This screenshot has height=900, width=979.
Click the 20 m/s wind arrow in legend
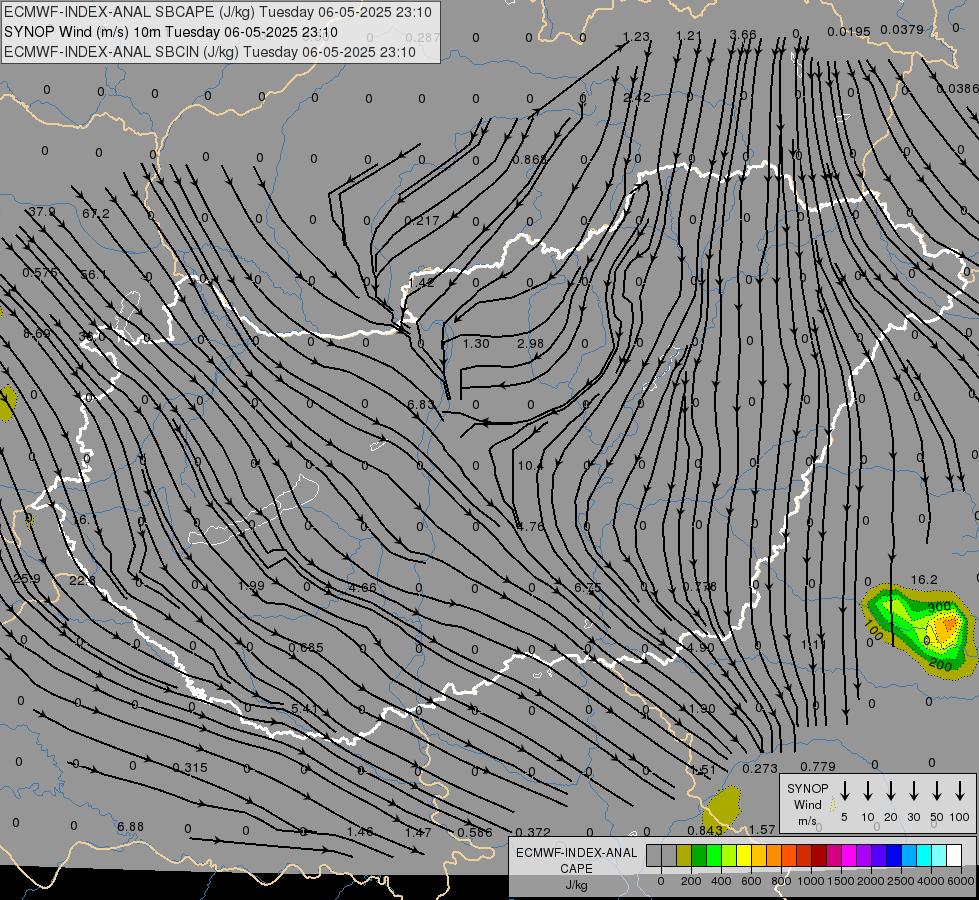(890, 791)
